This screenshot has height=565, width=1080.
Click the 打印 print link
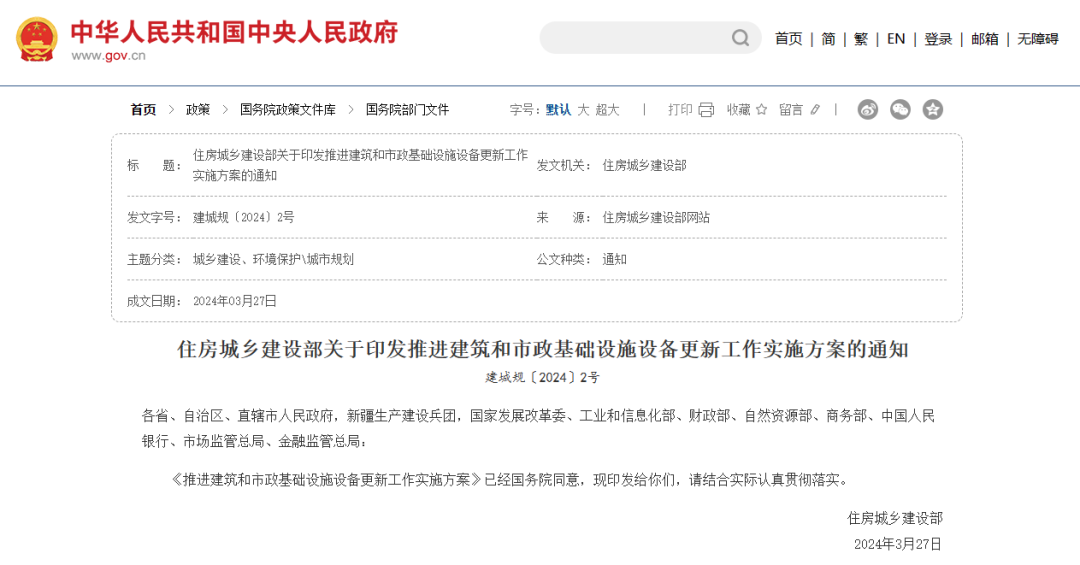pos(680,110)
